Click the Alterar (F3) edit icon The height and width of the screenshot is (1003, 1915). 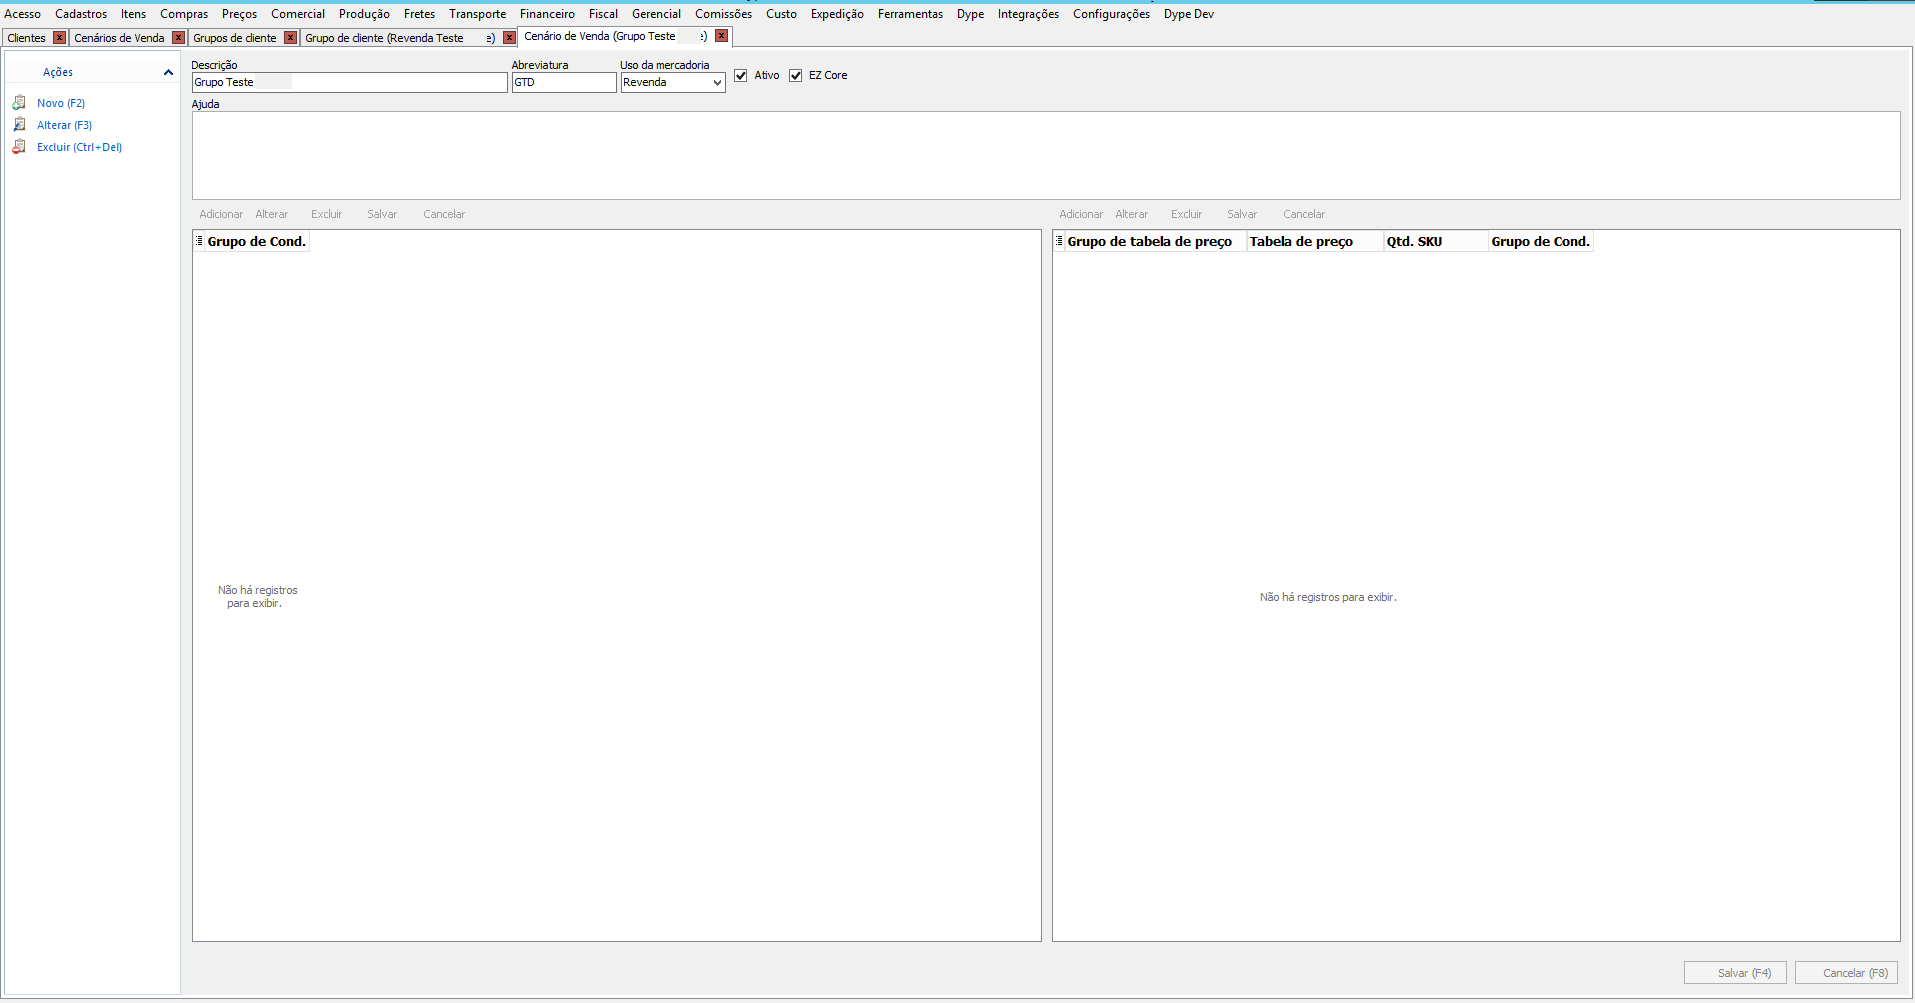click(x=19, y=125)
